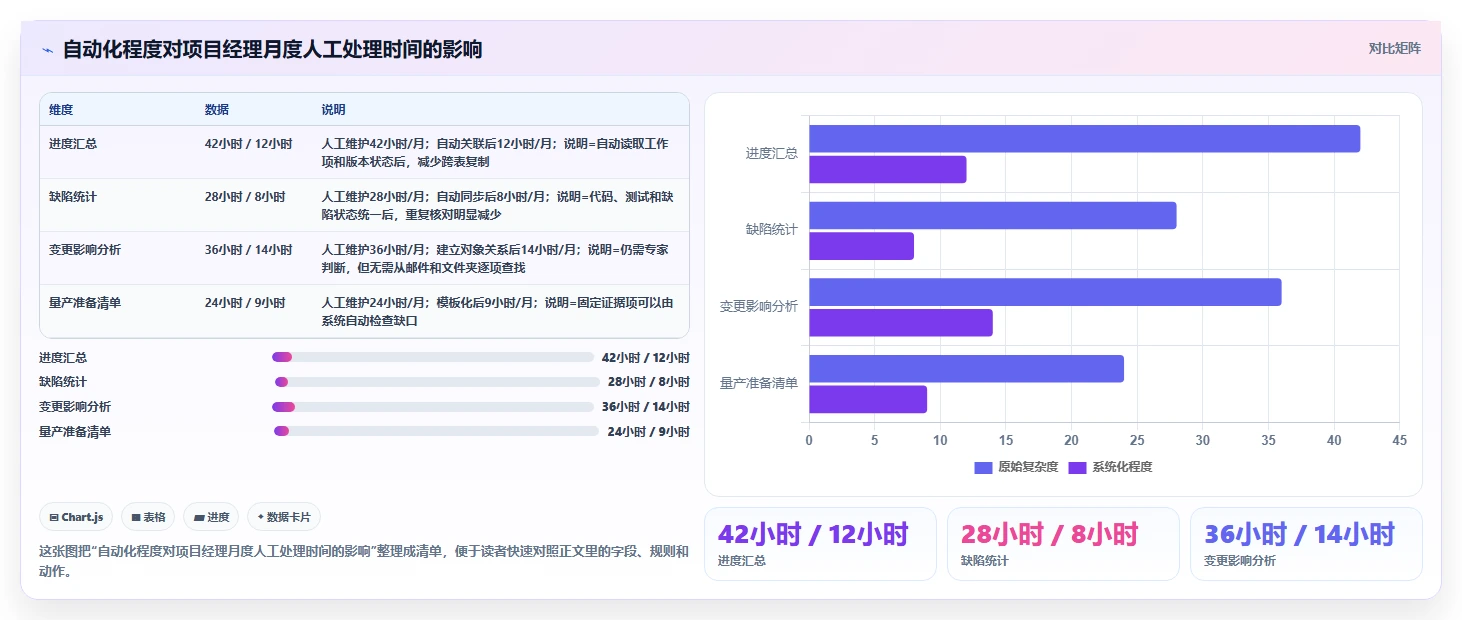The height and width of the screenshot is (620, 1462).
Task: Click the 进度 tag chip
Action: [211, 517]
